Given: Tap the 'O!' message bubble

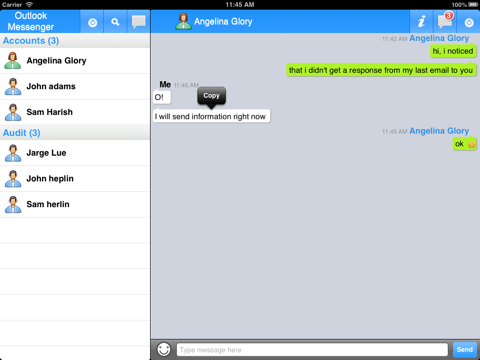Looking at the screenshot, I should coord(162,97).
